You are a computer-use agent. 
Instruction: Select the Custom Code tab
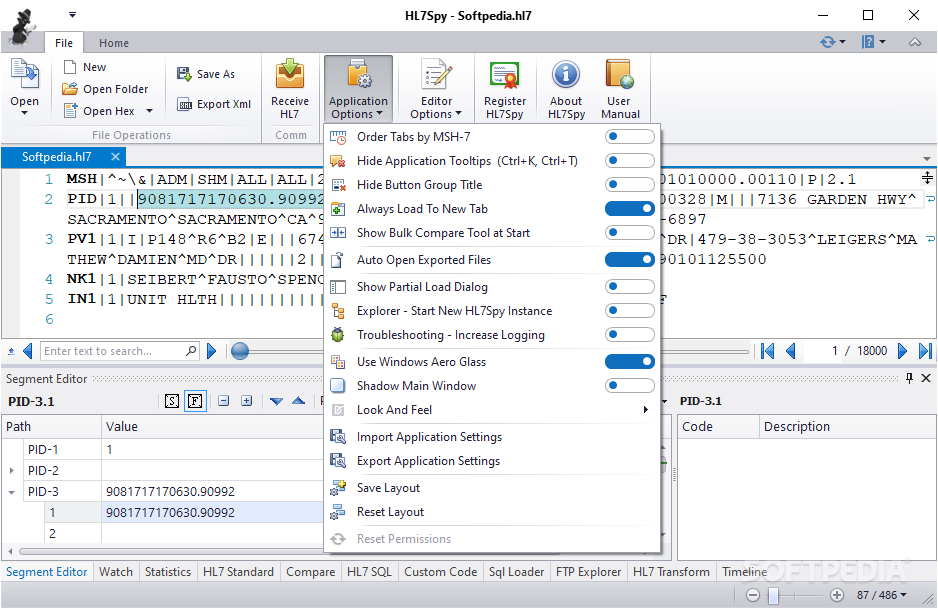pyautogui.click(x=440, y=572)
